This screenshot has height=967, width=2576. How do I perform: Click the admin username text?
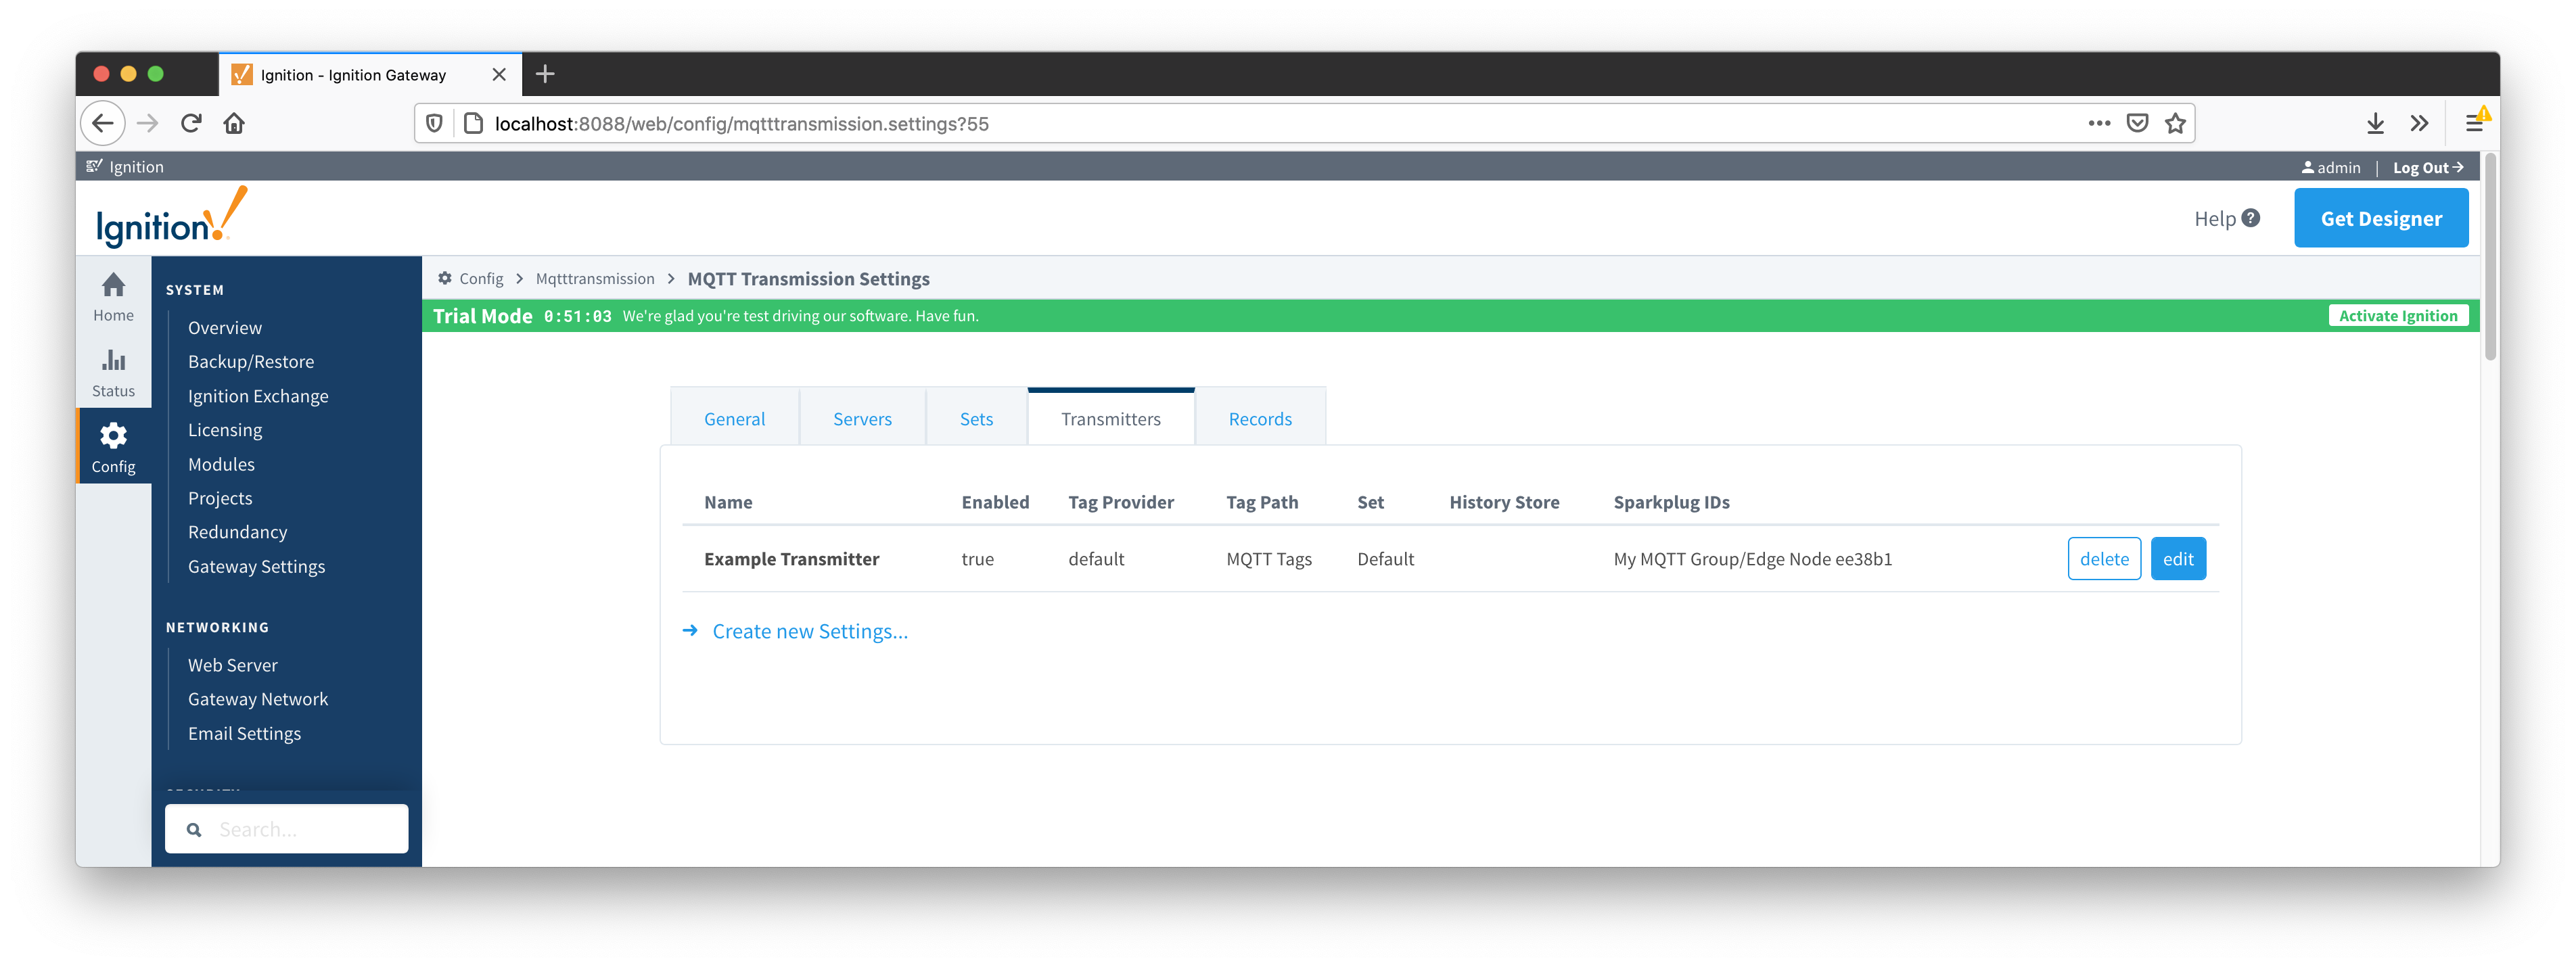point(2338,167)
